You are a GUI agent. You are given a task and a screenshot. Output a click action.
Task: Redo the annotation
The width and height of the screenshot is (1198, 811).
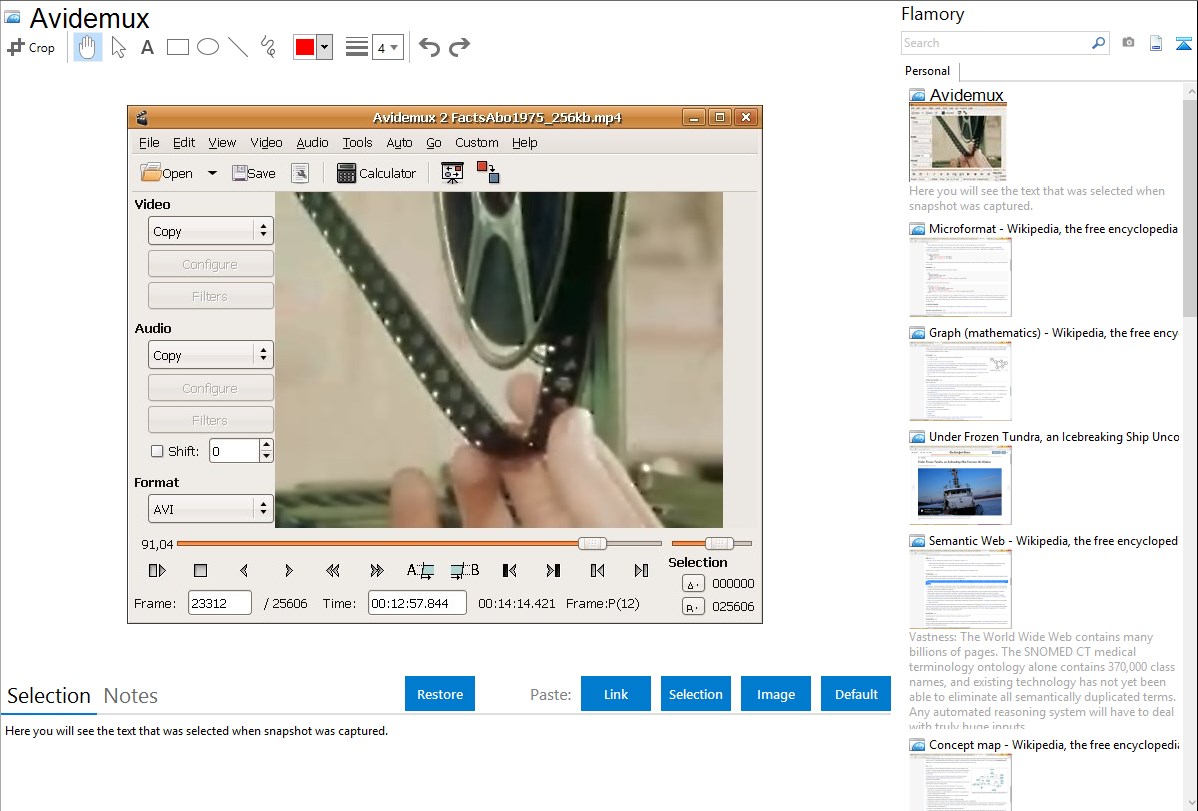pos(459,47)
